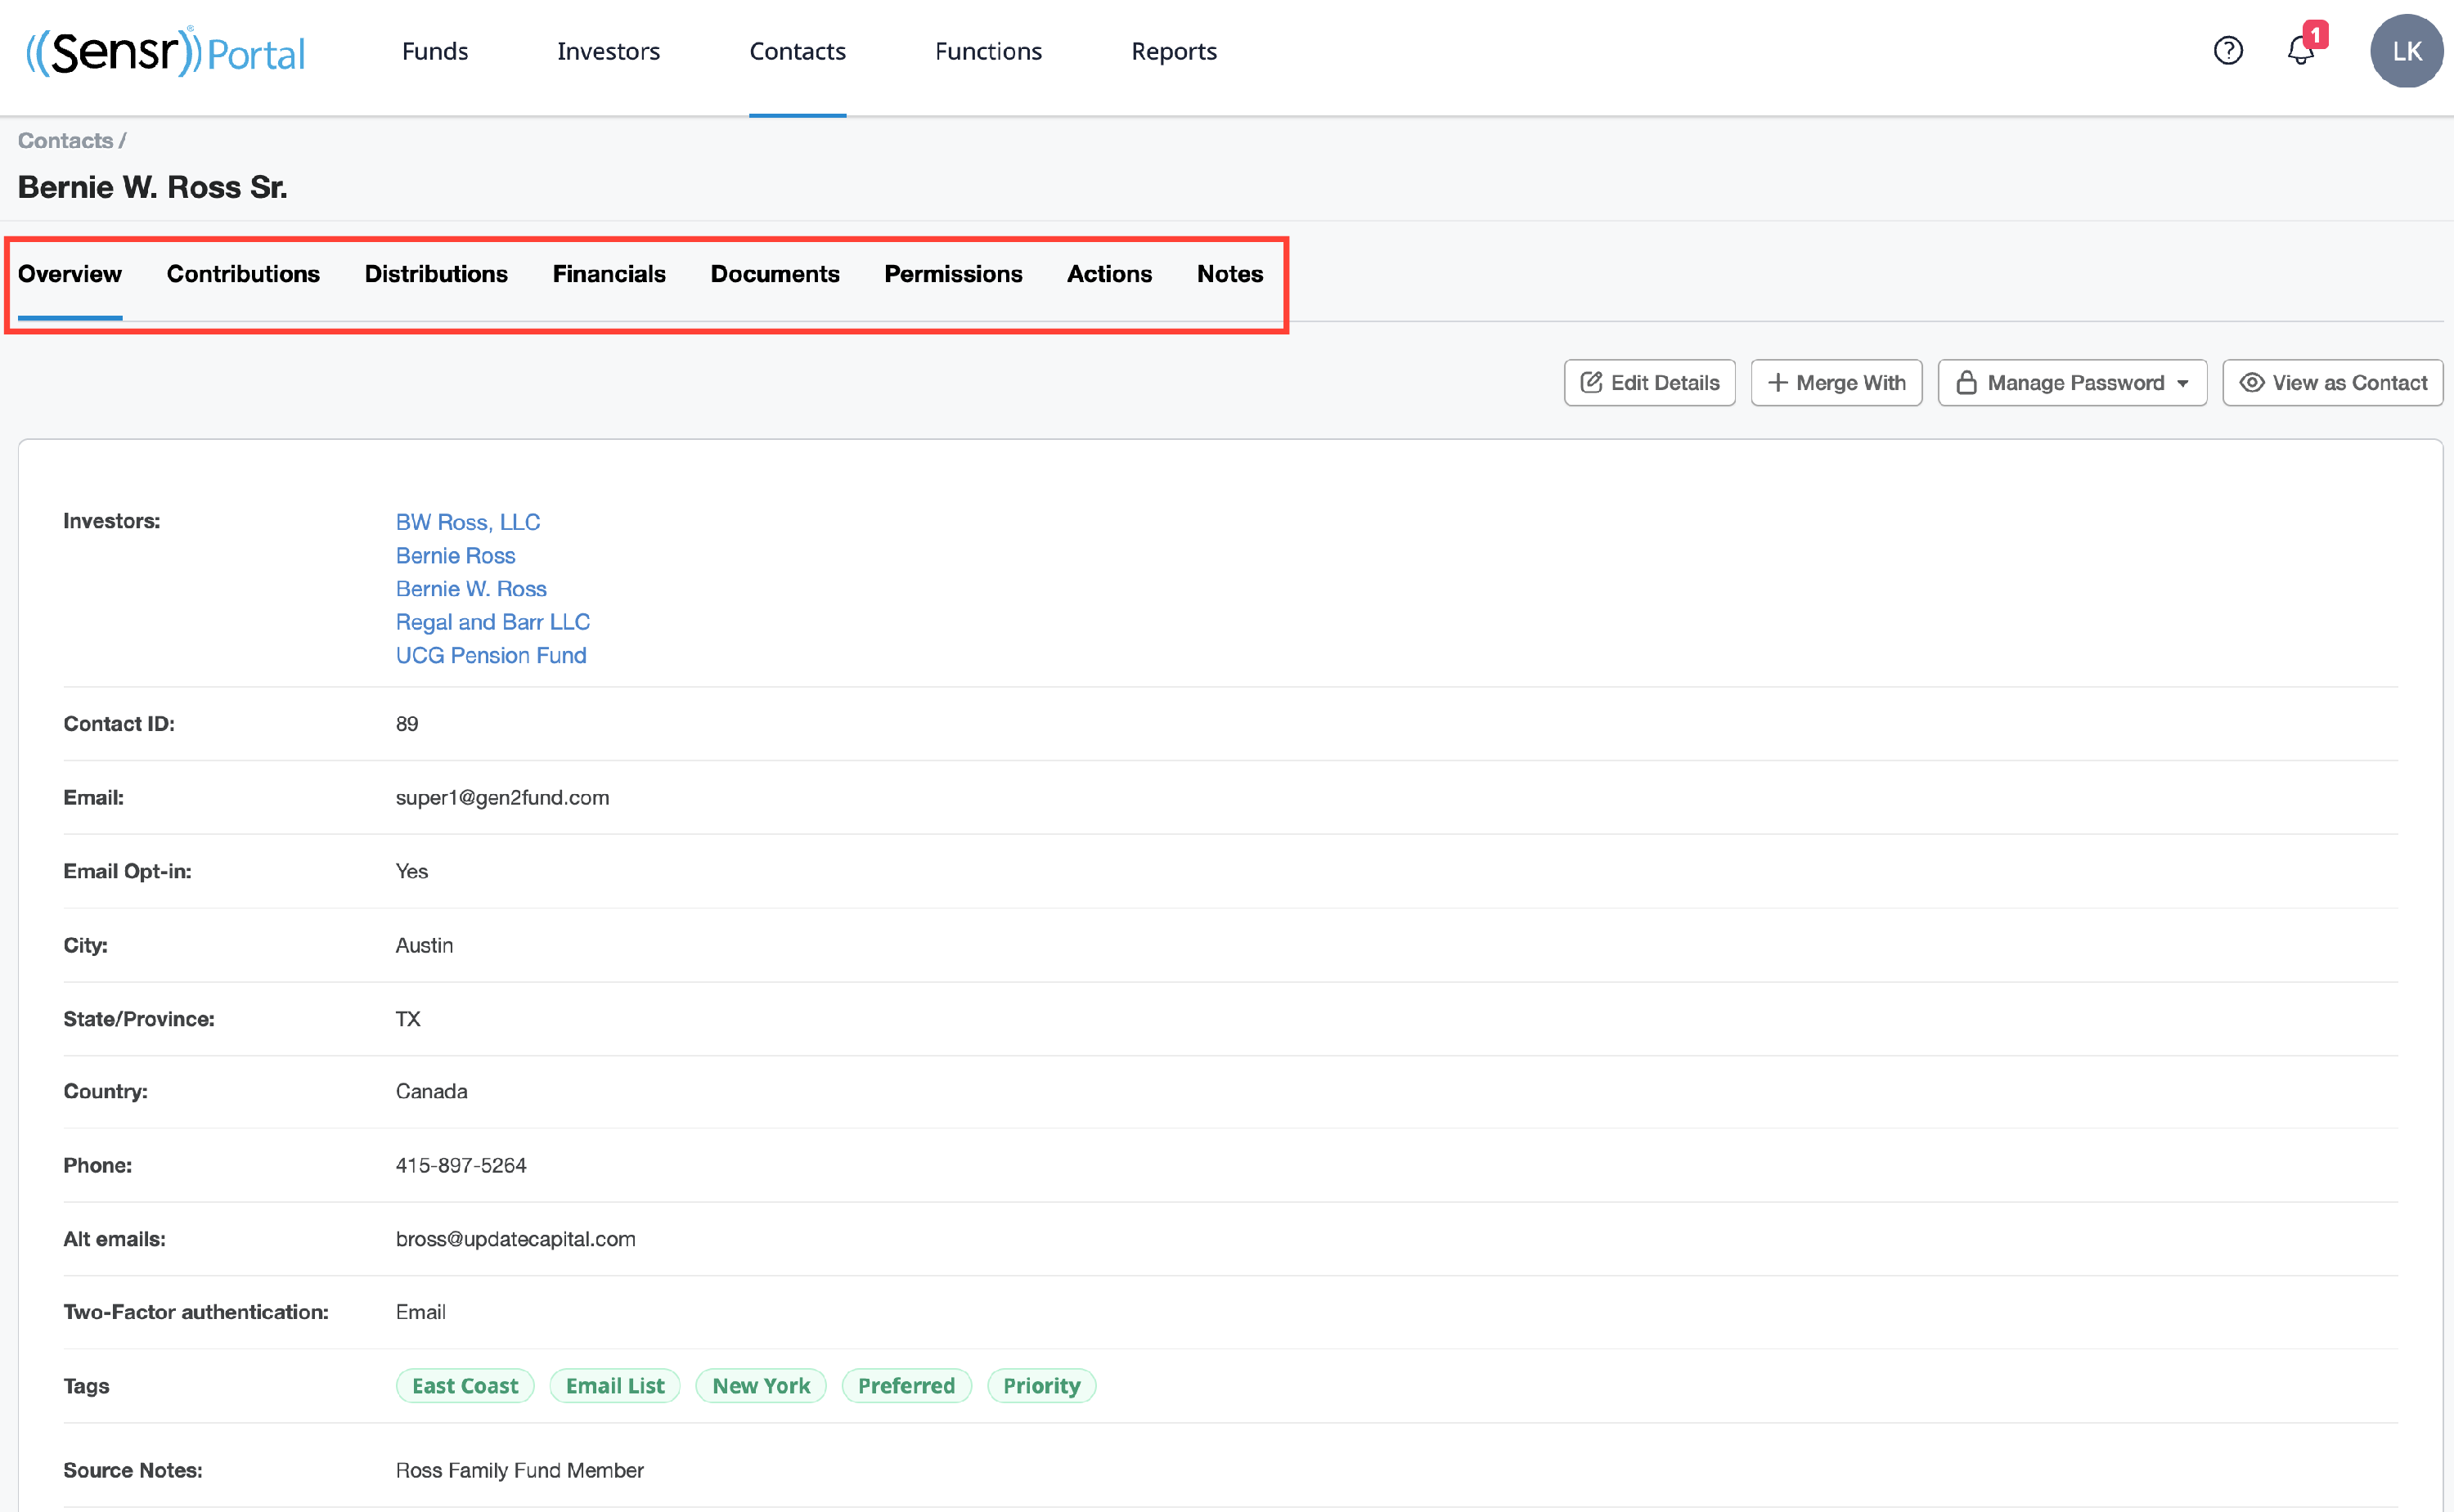The height and width of the screenshot is (1512, 2454).
Task: Open Regal and Barr LLC investor link
Action: pos(493,622)
